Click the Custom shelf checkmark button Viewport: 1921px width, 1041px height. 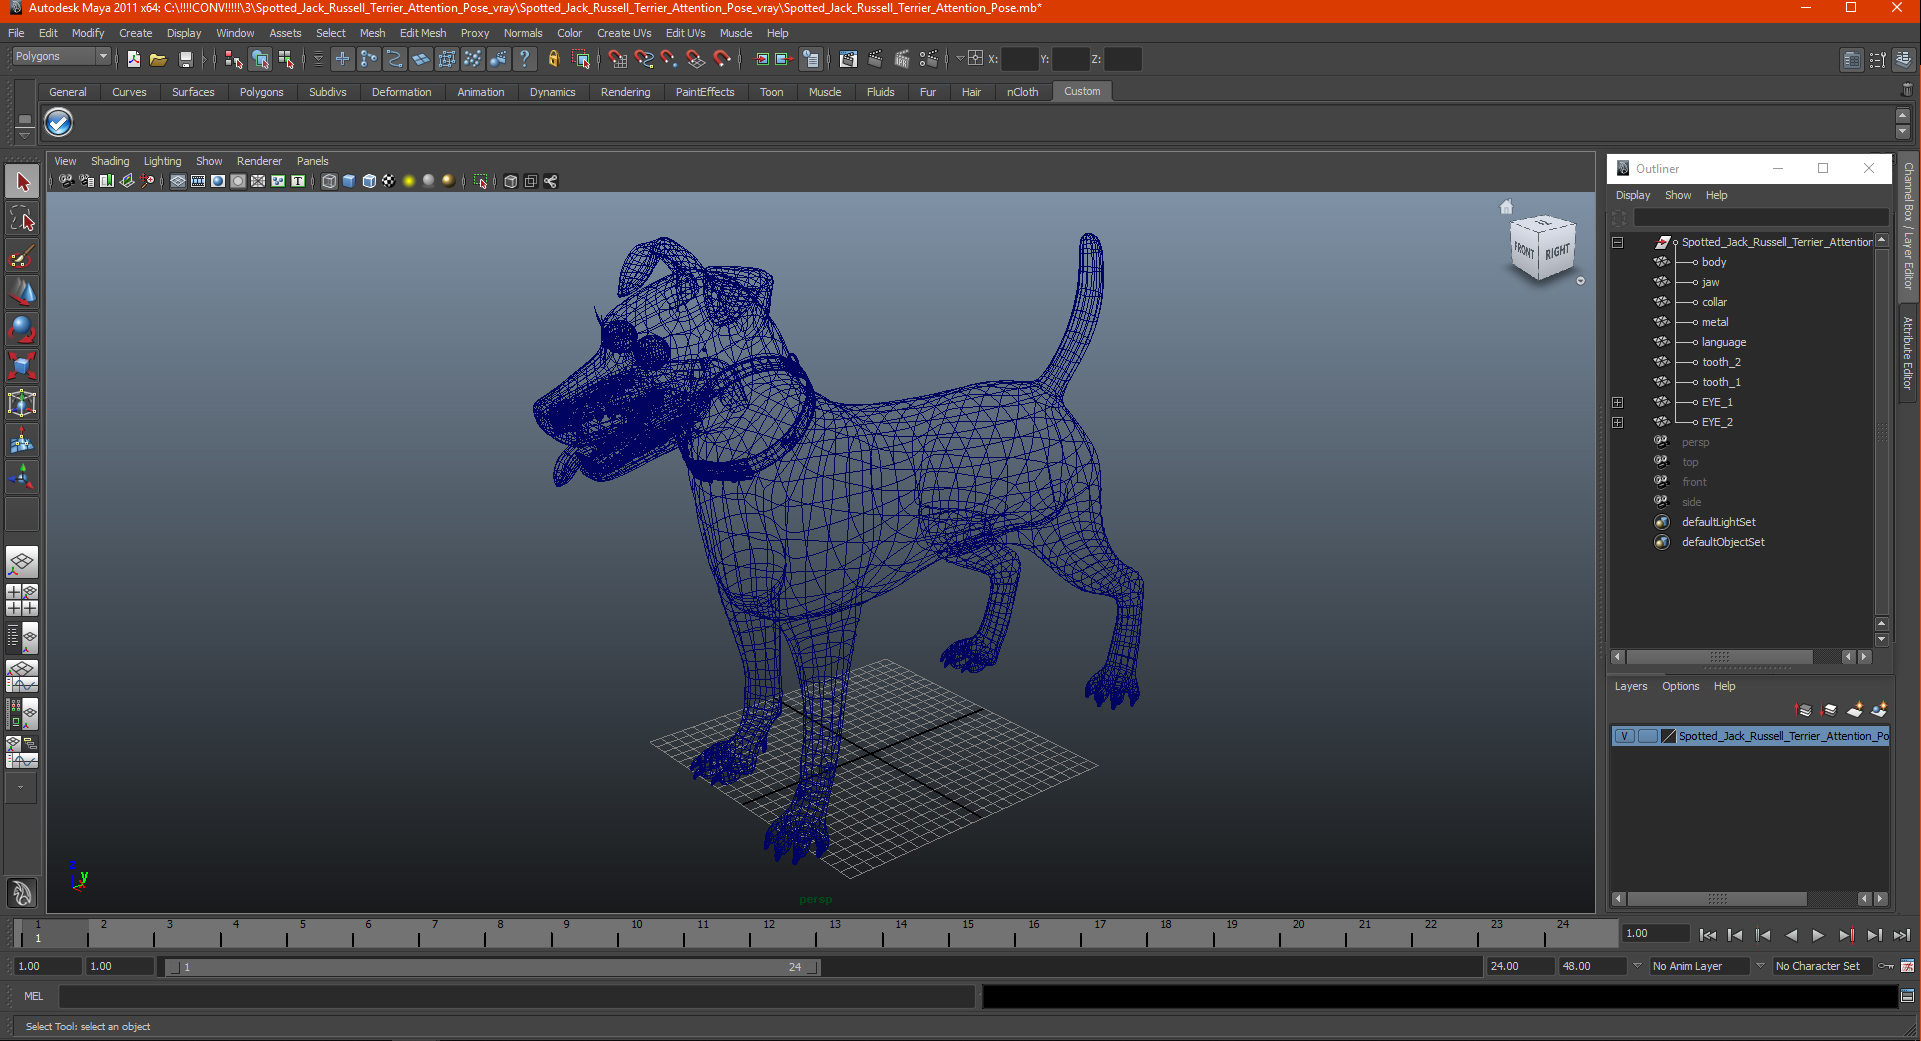click(59, 123)
